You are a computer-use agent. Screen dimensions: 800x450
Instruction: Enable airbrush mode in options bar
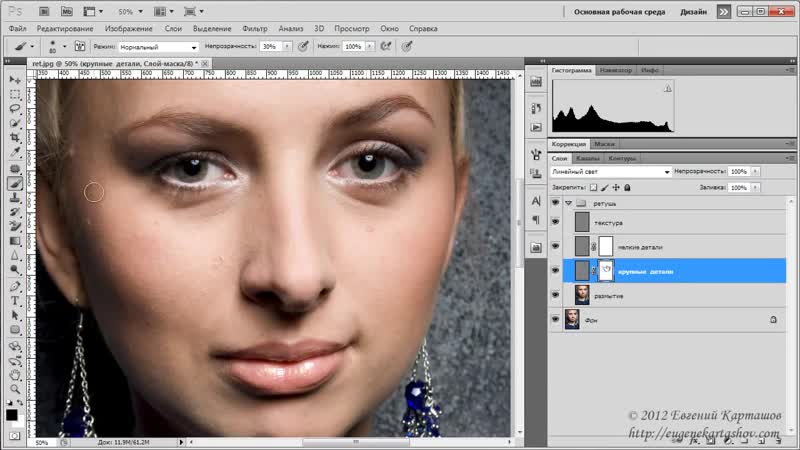click(386, 46)
